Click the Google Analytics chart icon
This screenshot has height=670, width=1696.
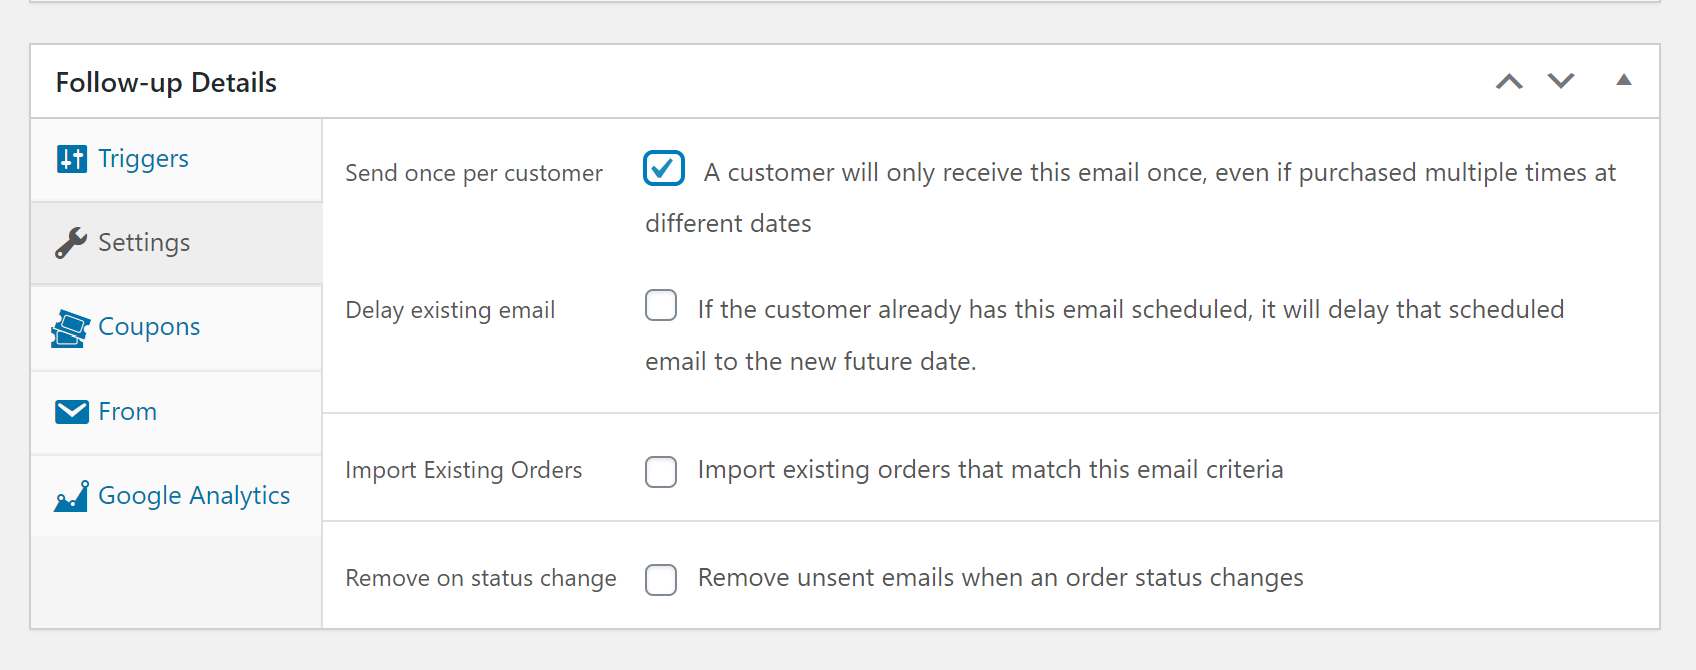click(x=72, y=496)
